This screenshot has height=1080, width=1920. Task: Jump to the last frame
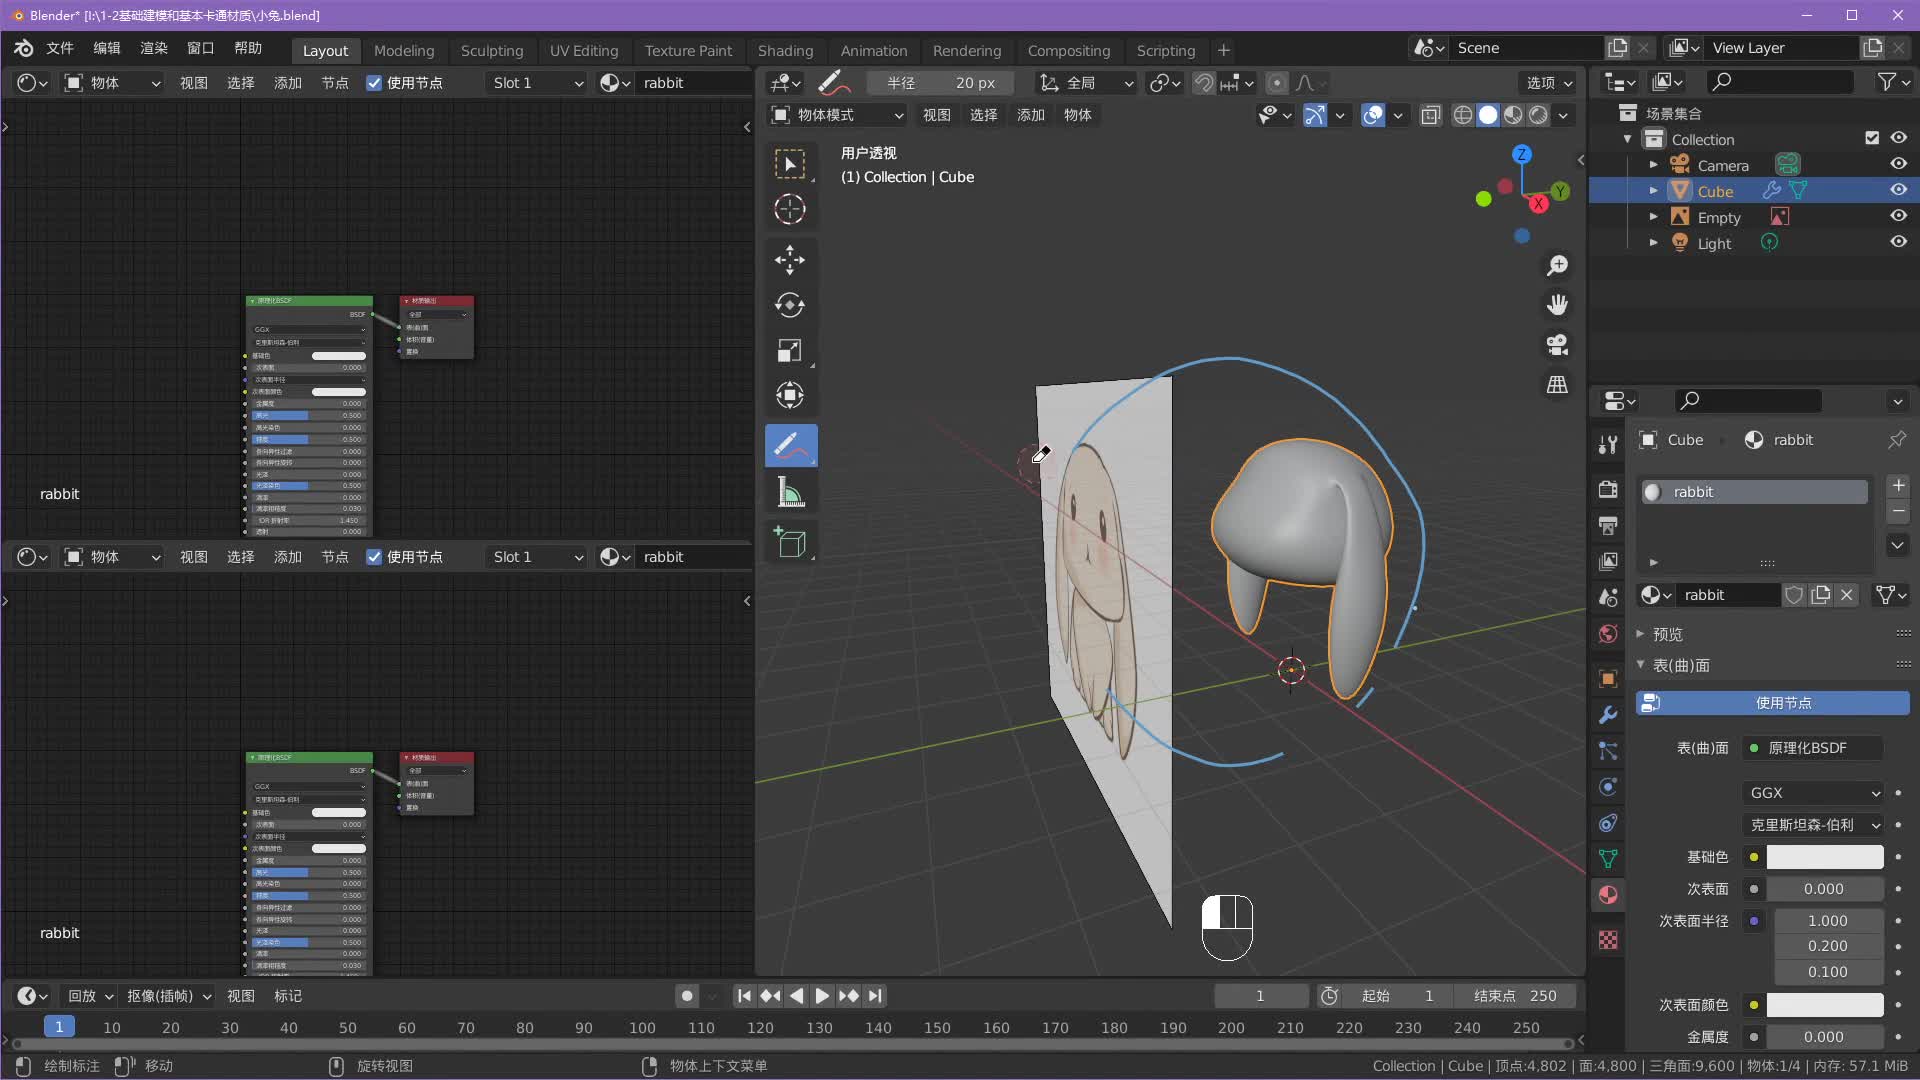[875, 996]
